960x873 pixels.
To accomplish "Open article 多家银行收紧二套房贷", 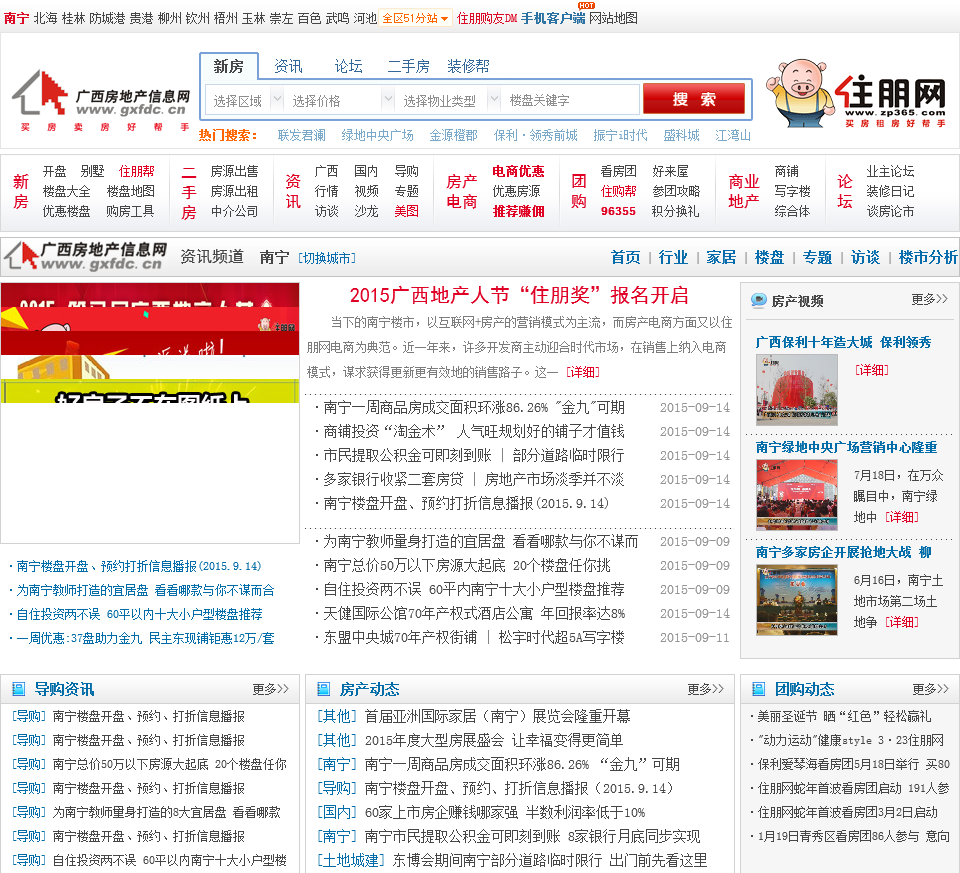I will (x=474, y=479).
